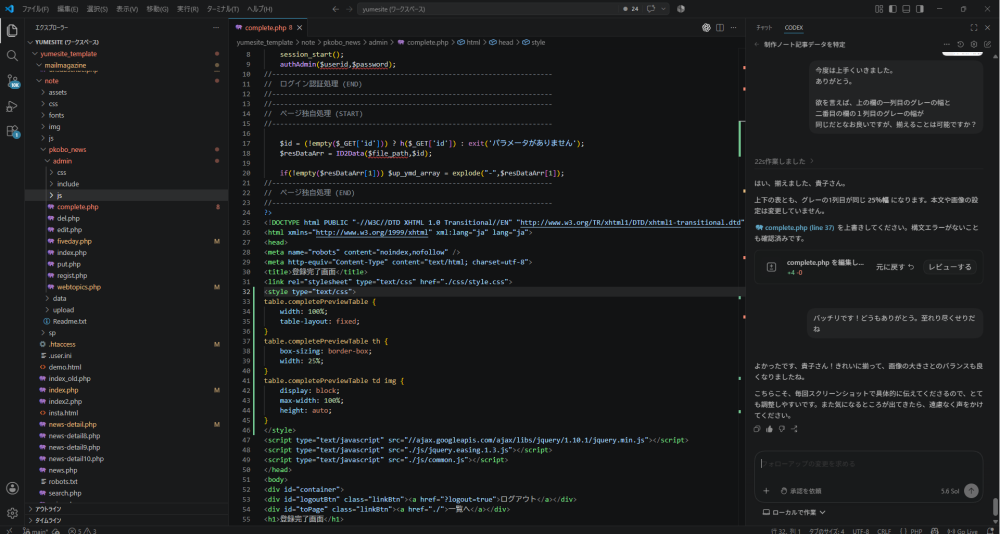Open Run and Debug view

point(12,106)
